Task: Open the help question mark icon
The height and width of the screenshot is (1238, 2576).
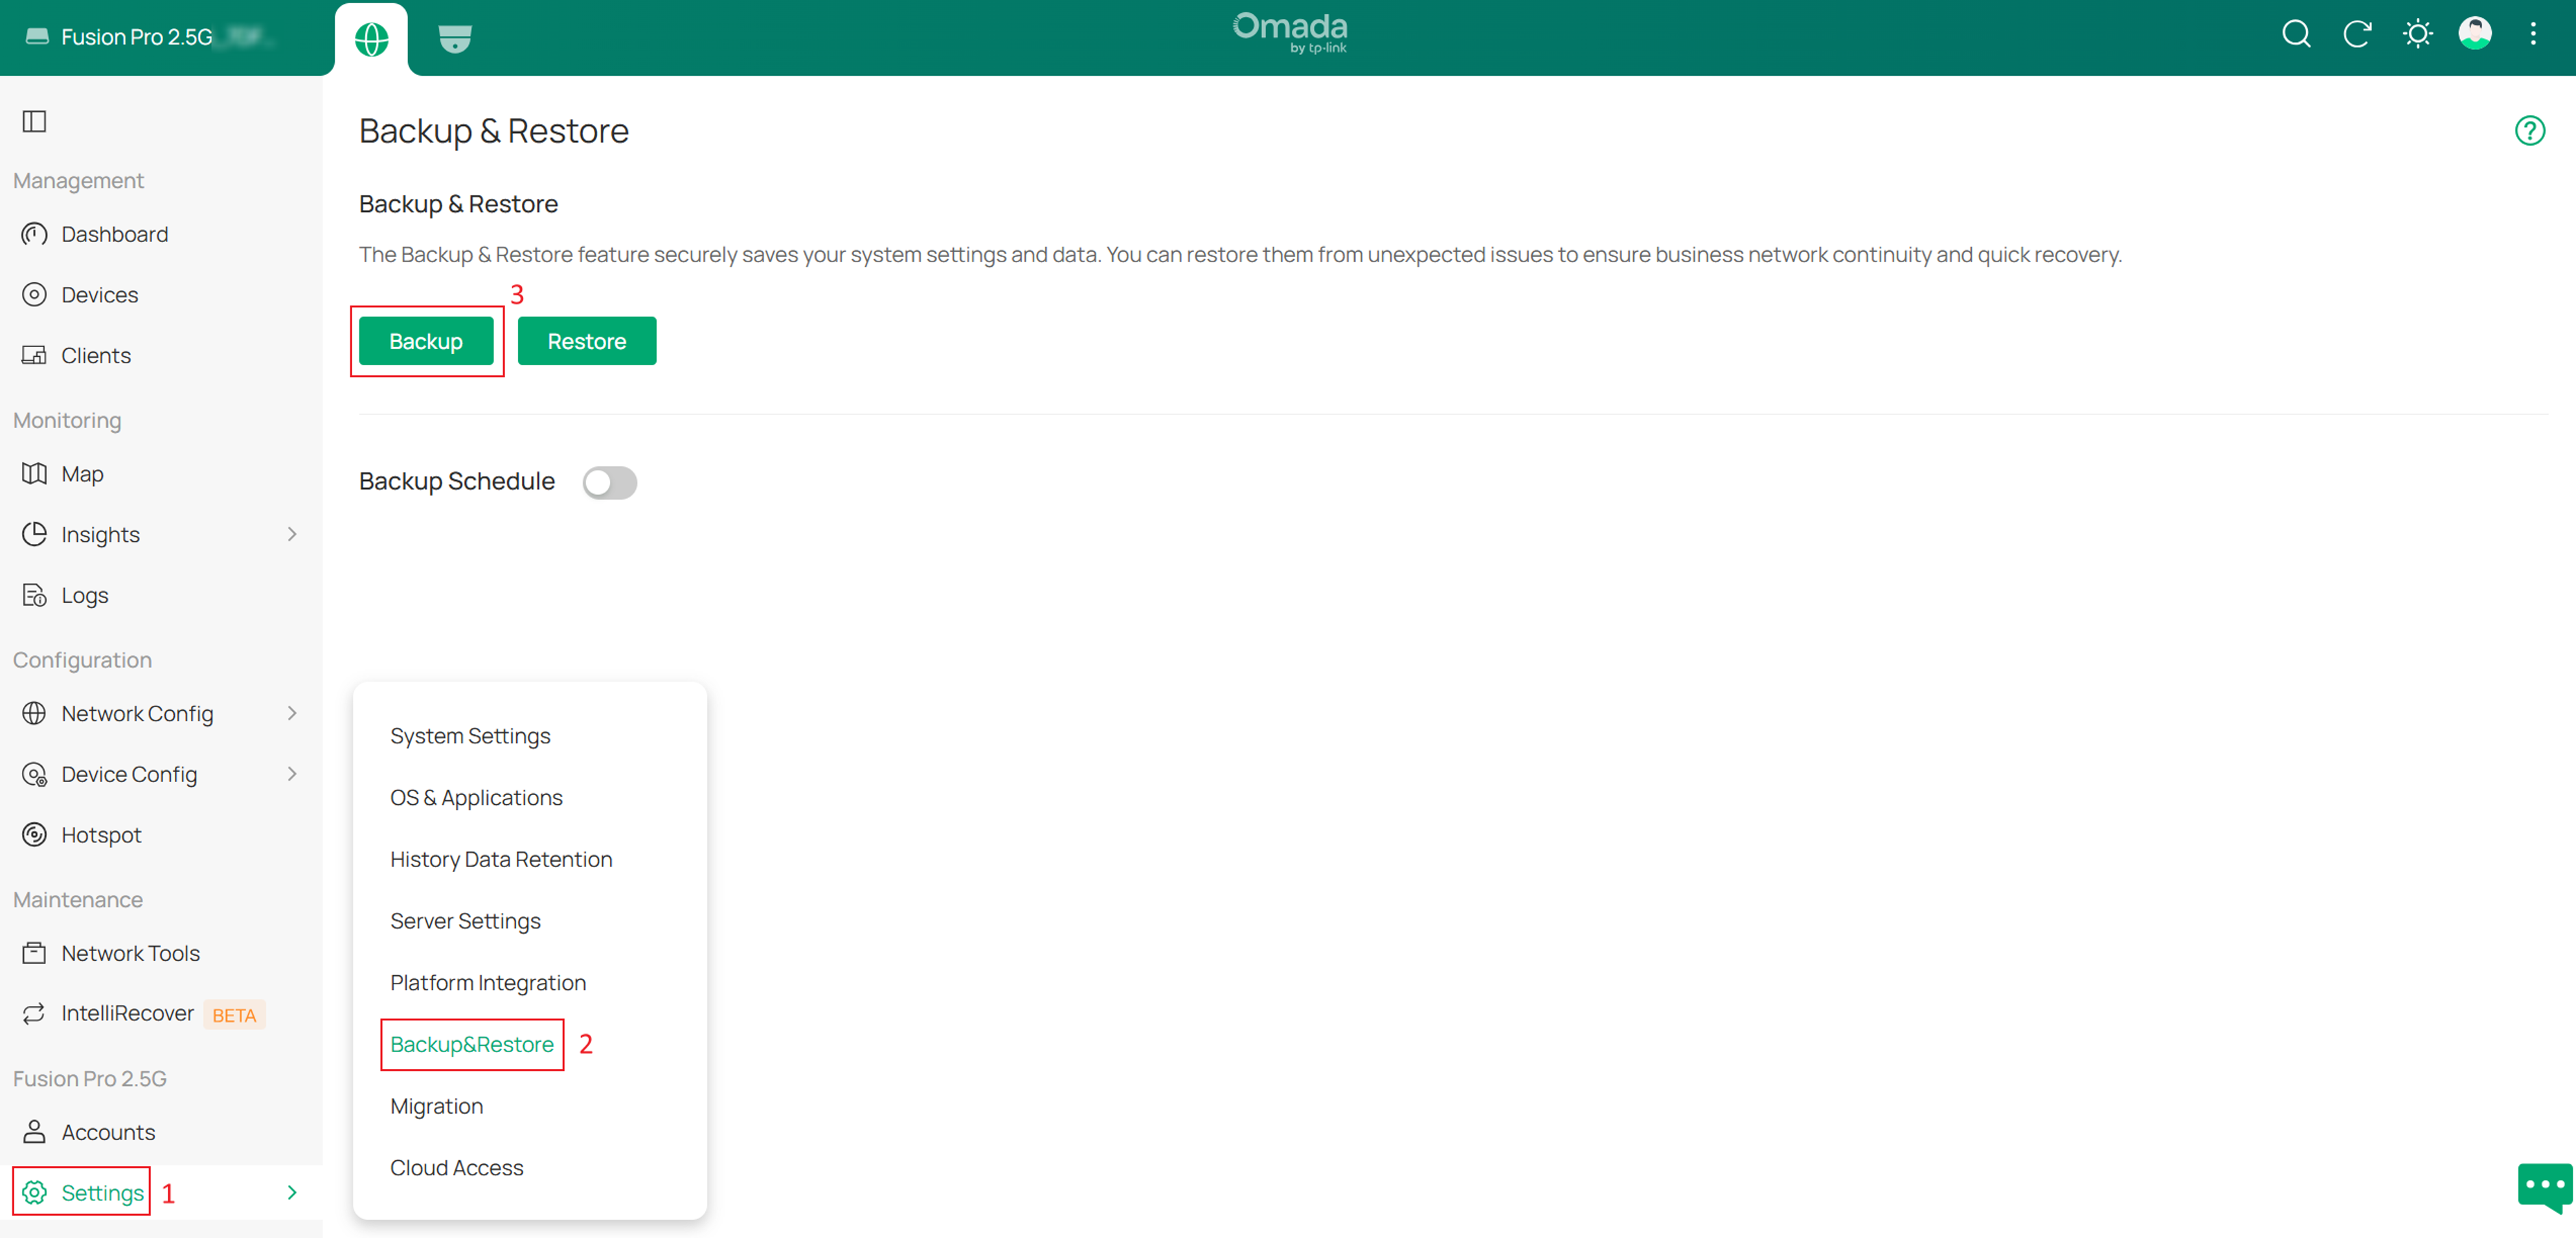Action: coord(2529,131)
